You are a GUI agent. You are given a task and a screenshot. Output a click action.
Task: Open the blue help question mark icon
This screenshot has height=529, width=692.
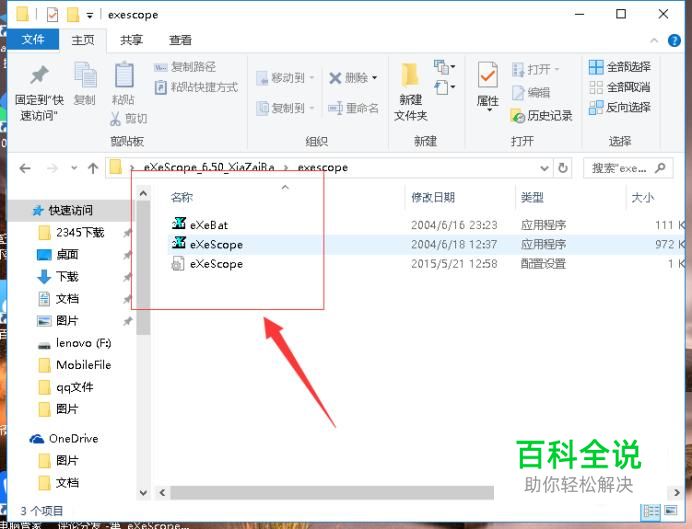pyautogui.click(x=674, y=41)
